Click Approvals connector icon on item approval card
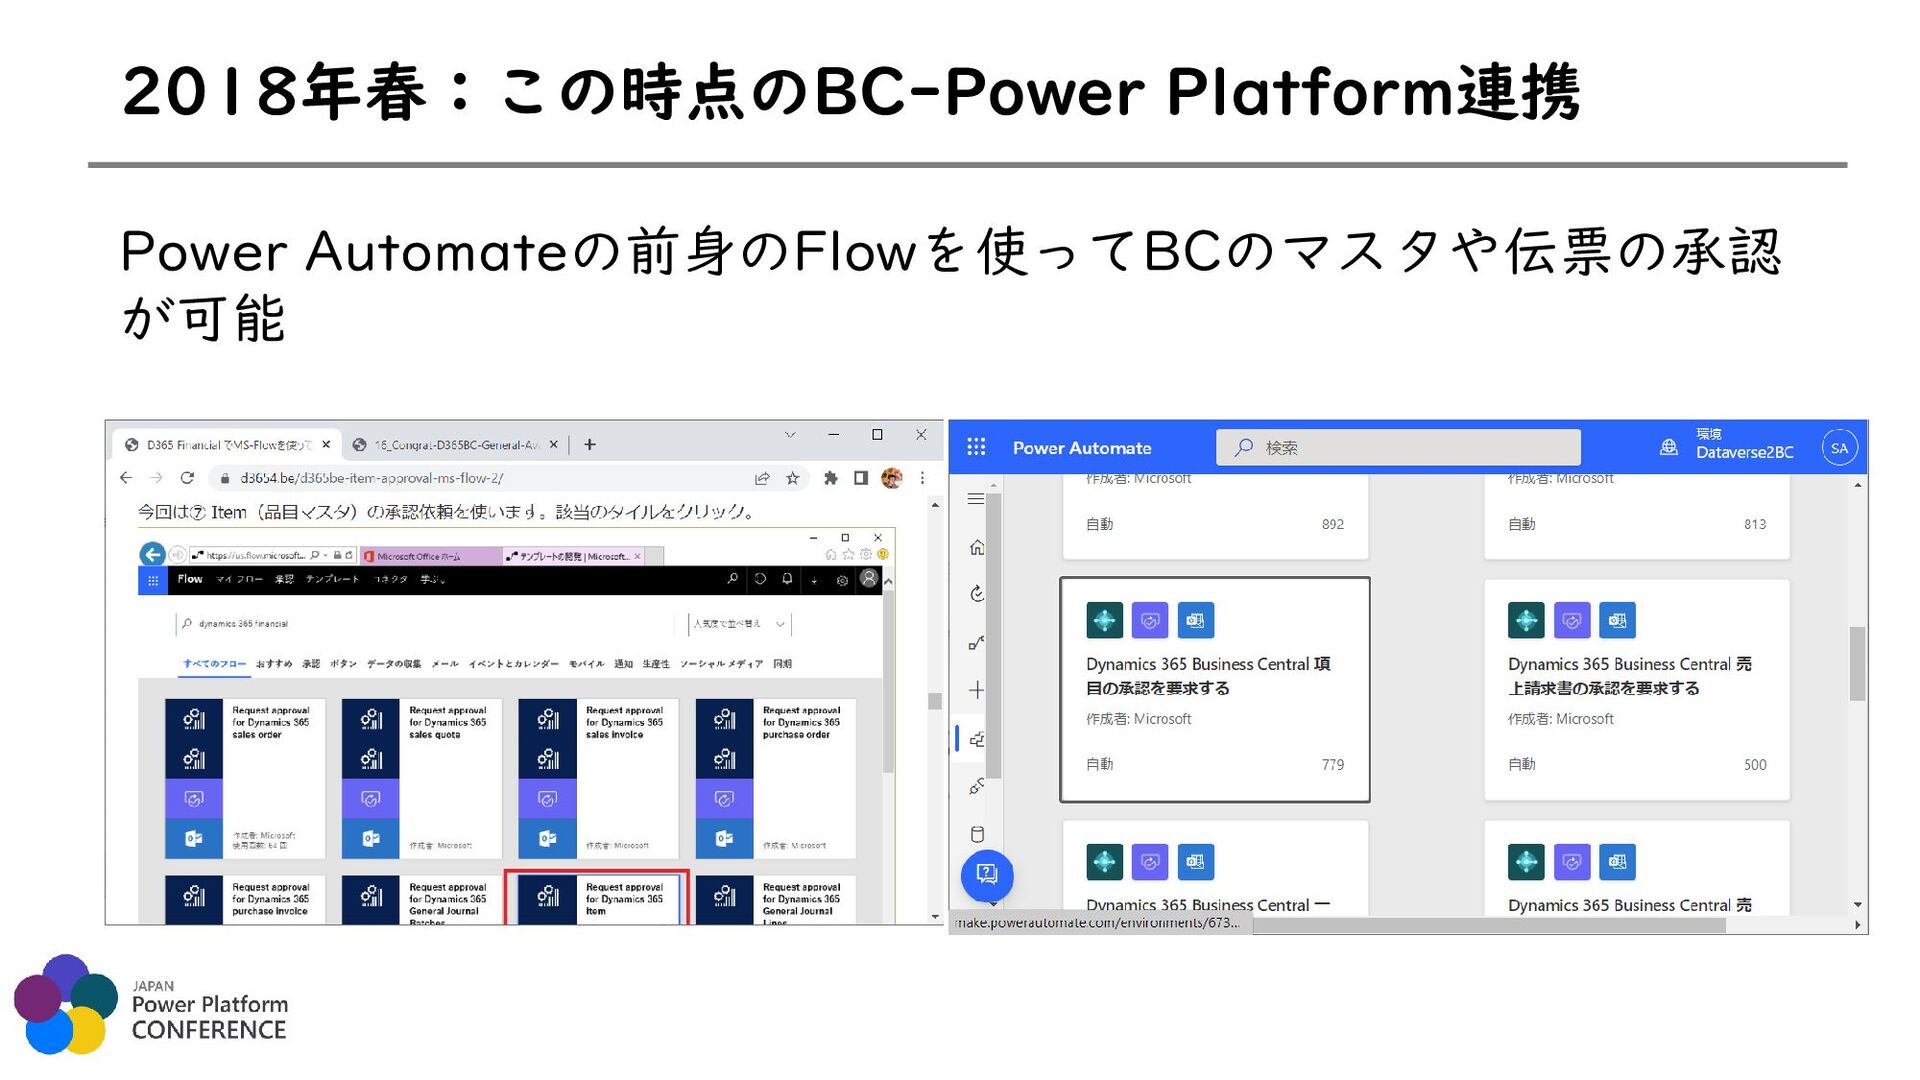 [x=1150, y=620]
